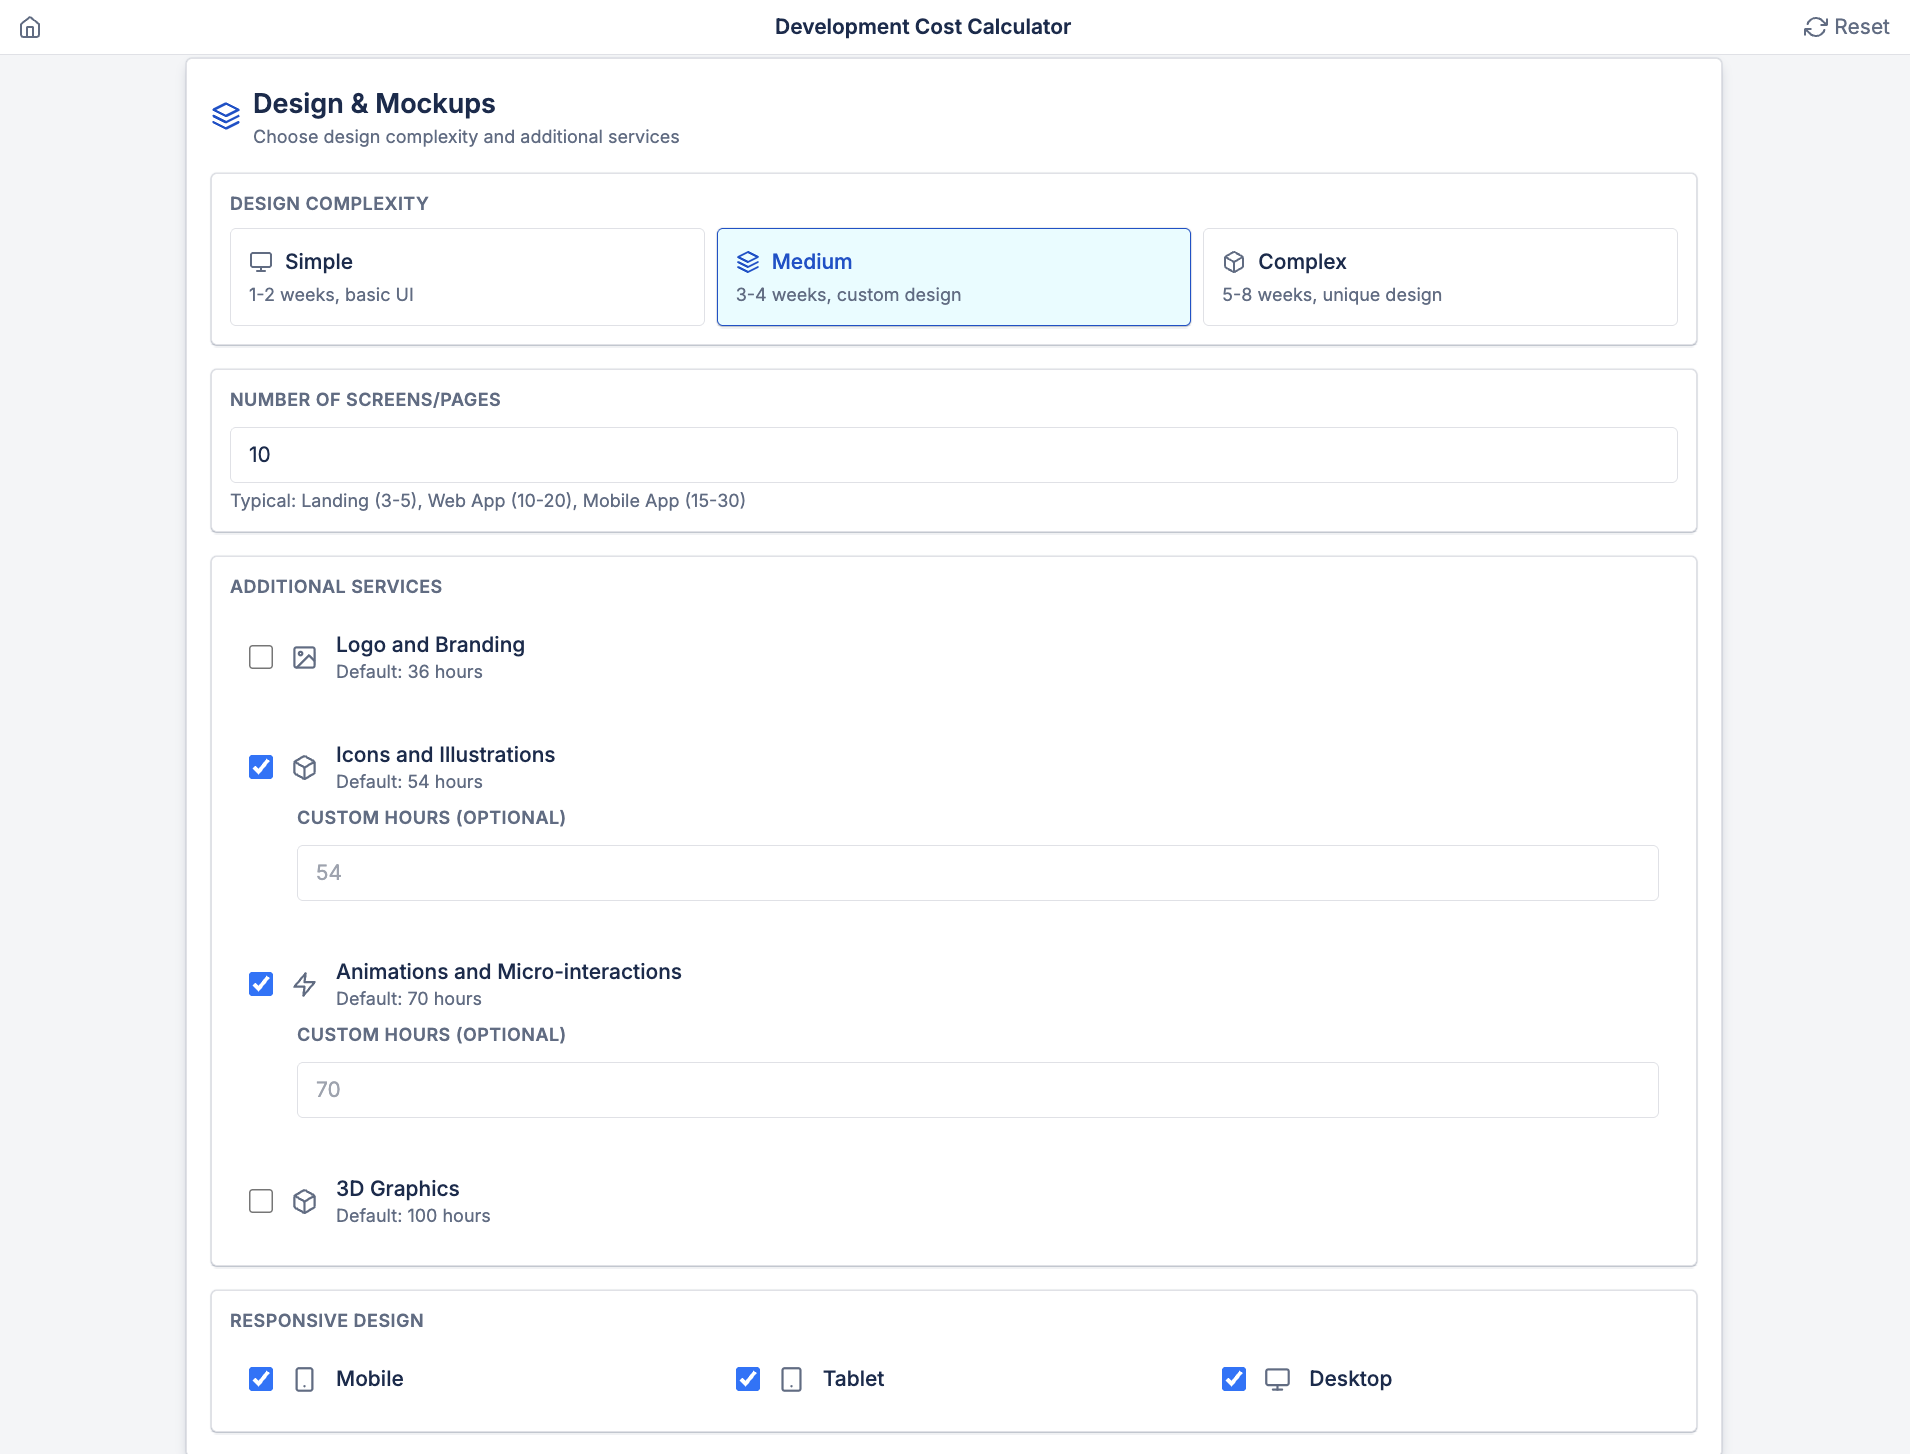Check the 3D Graphics checkbox
This screenshot has height=1454, width=1910.
[261, 1201]
